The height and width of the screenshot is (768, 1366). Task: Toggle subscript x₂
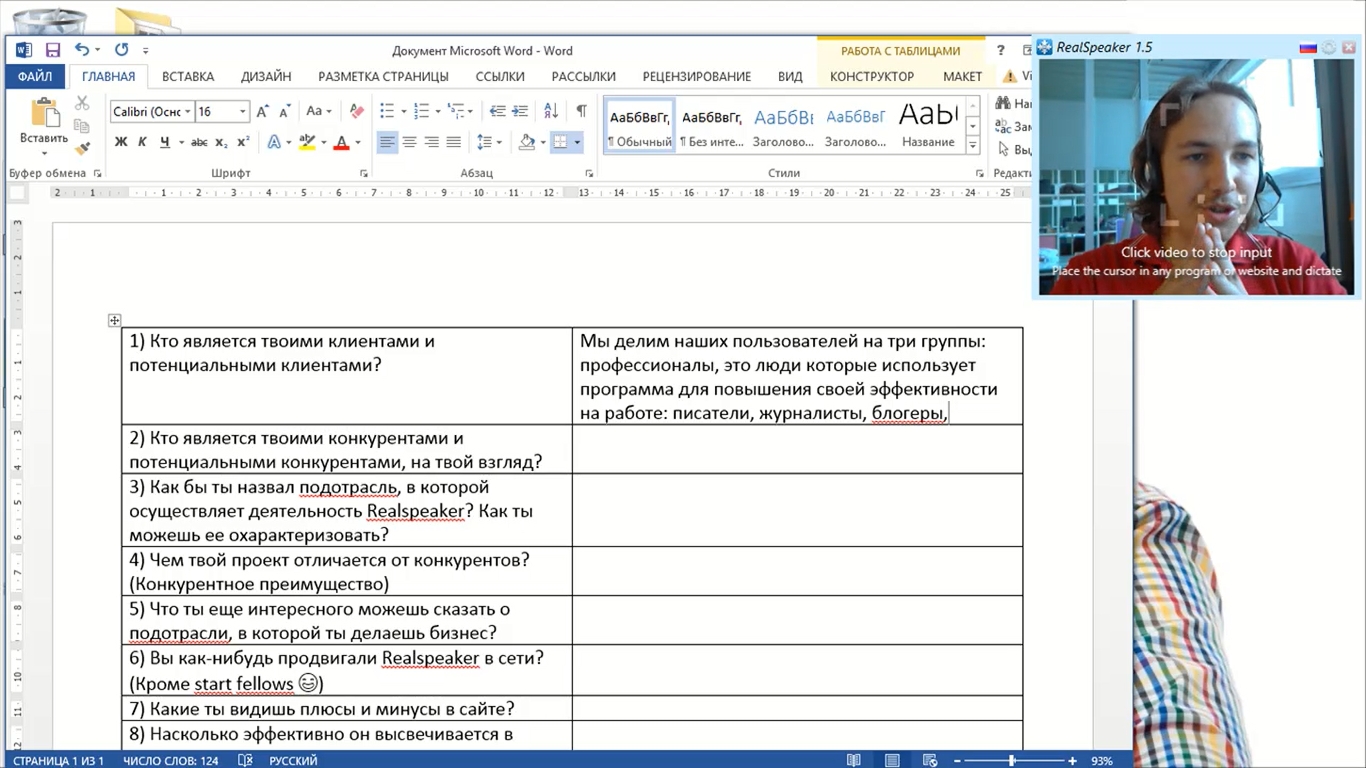221,142
